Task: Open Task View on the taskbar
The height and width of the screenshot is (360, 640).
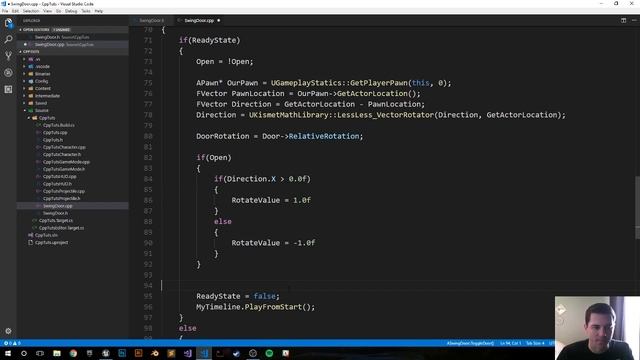Action: click(40, 353)
